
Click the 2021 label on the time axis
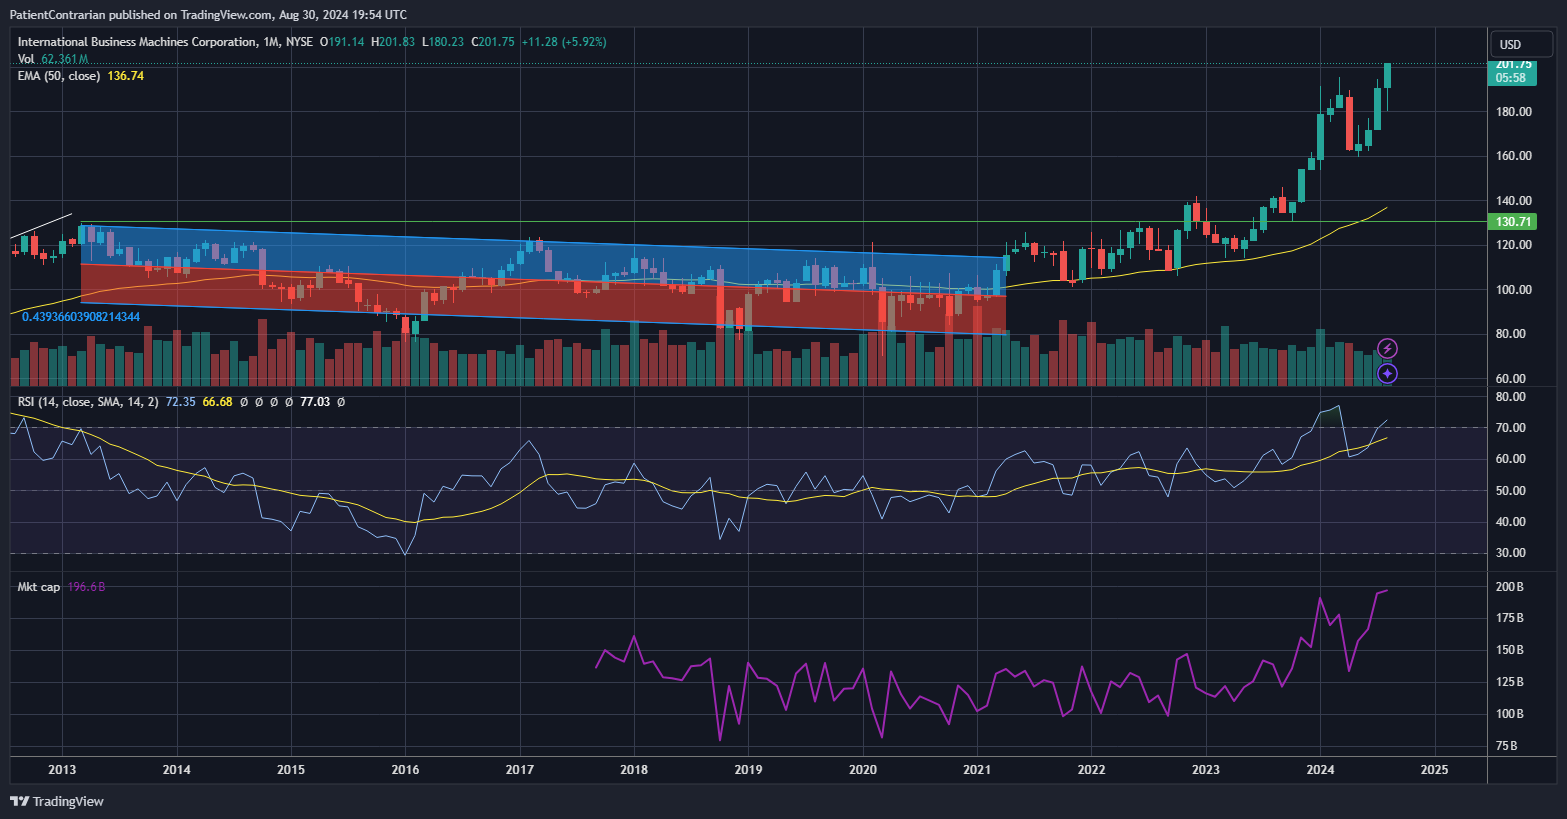click(977, 770)
